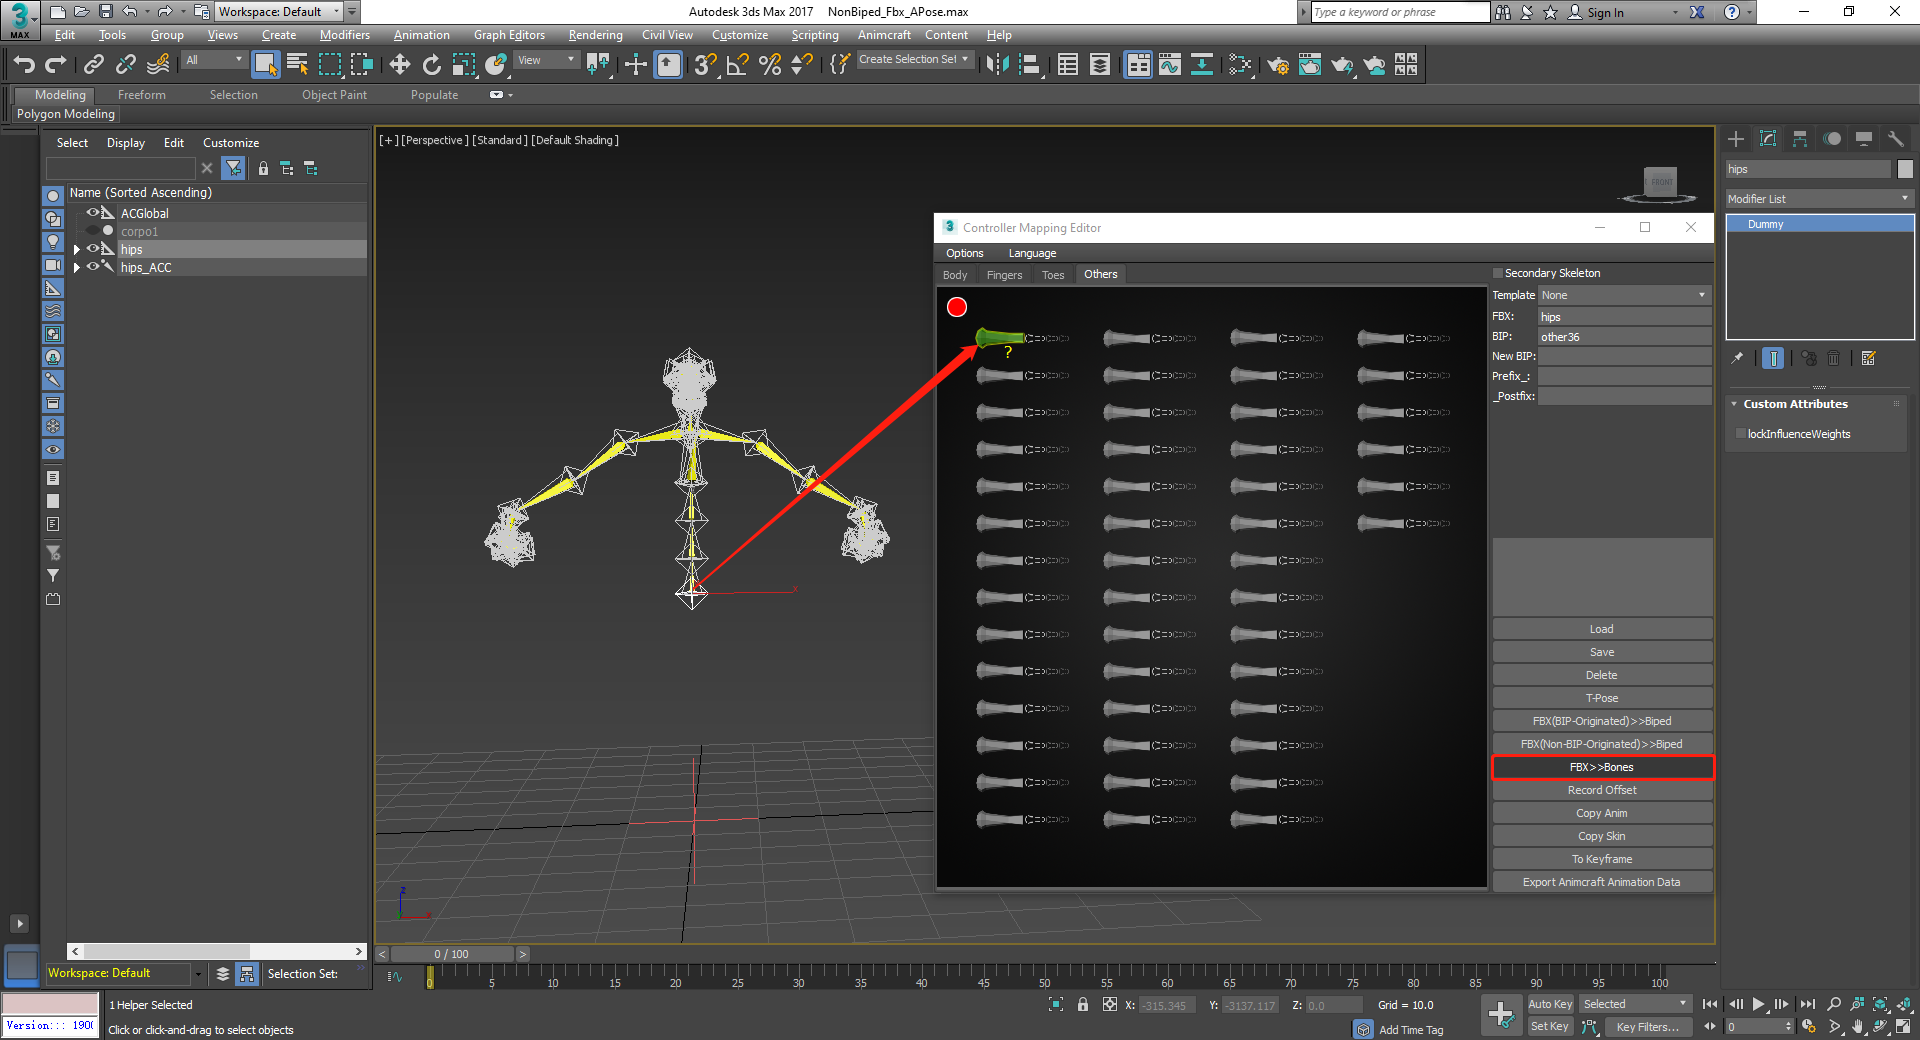Viewport: 1920px width, 1040px height.
Task: Pick the Rectangular Selection Region tool
Action: click(x=330, y=65)
